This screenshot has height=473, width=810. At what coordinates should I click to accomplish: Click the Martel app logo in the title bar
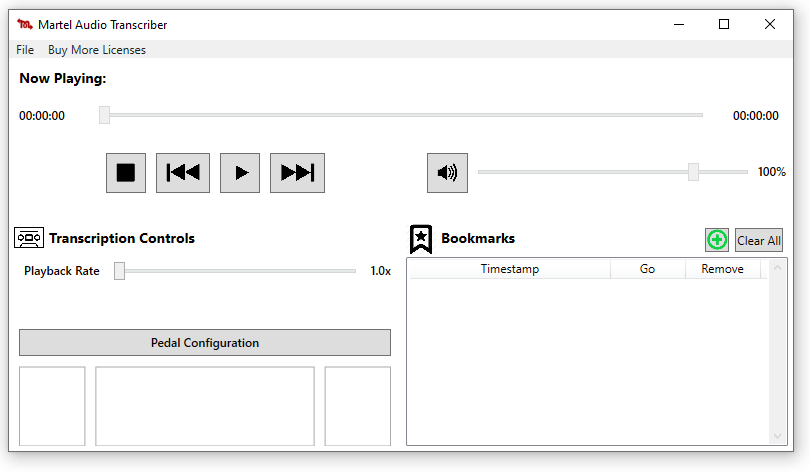tap(25, 24)
